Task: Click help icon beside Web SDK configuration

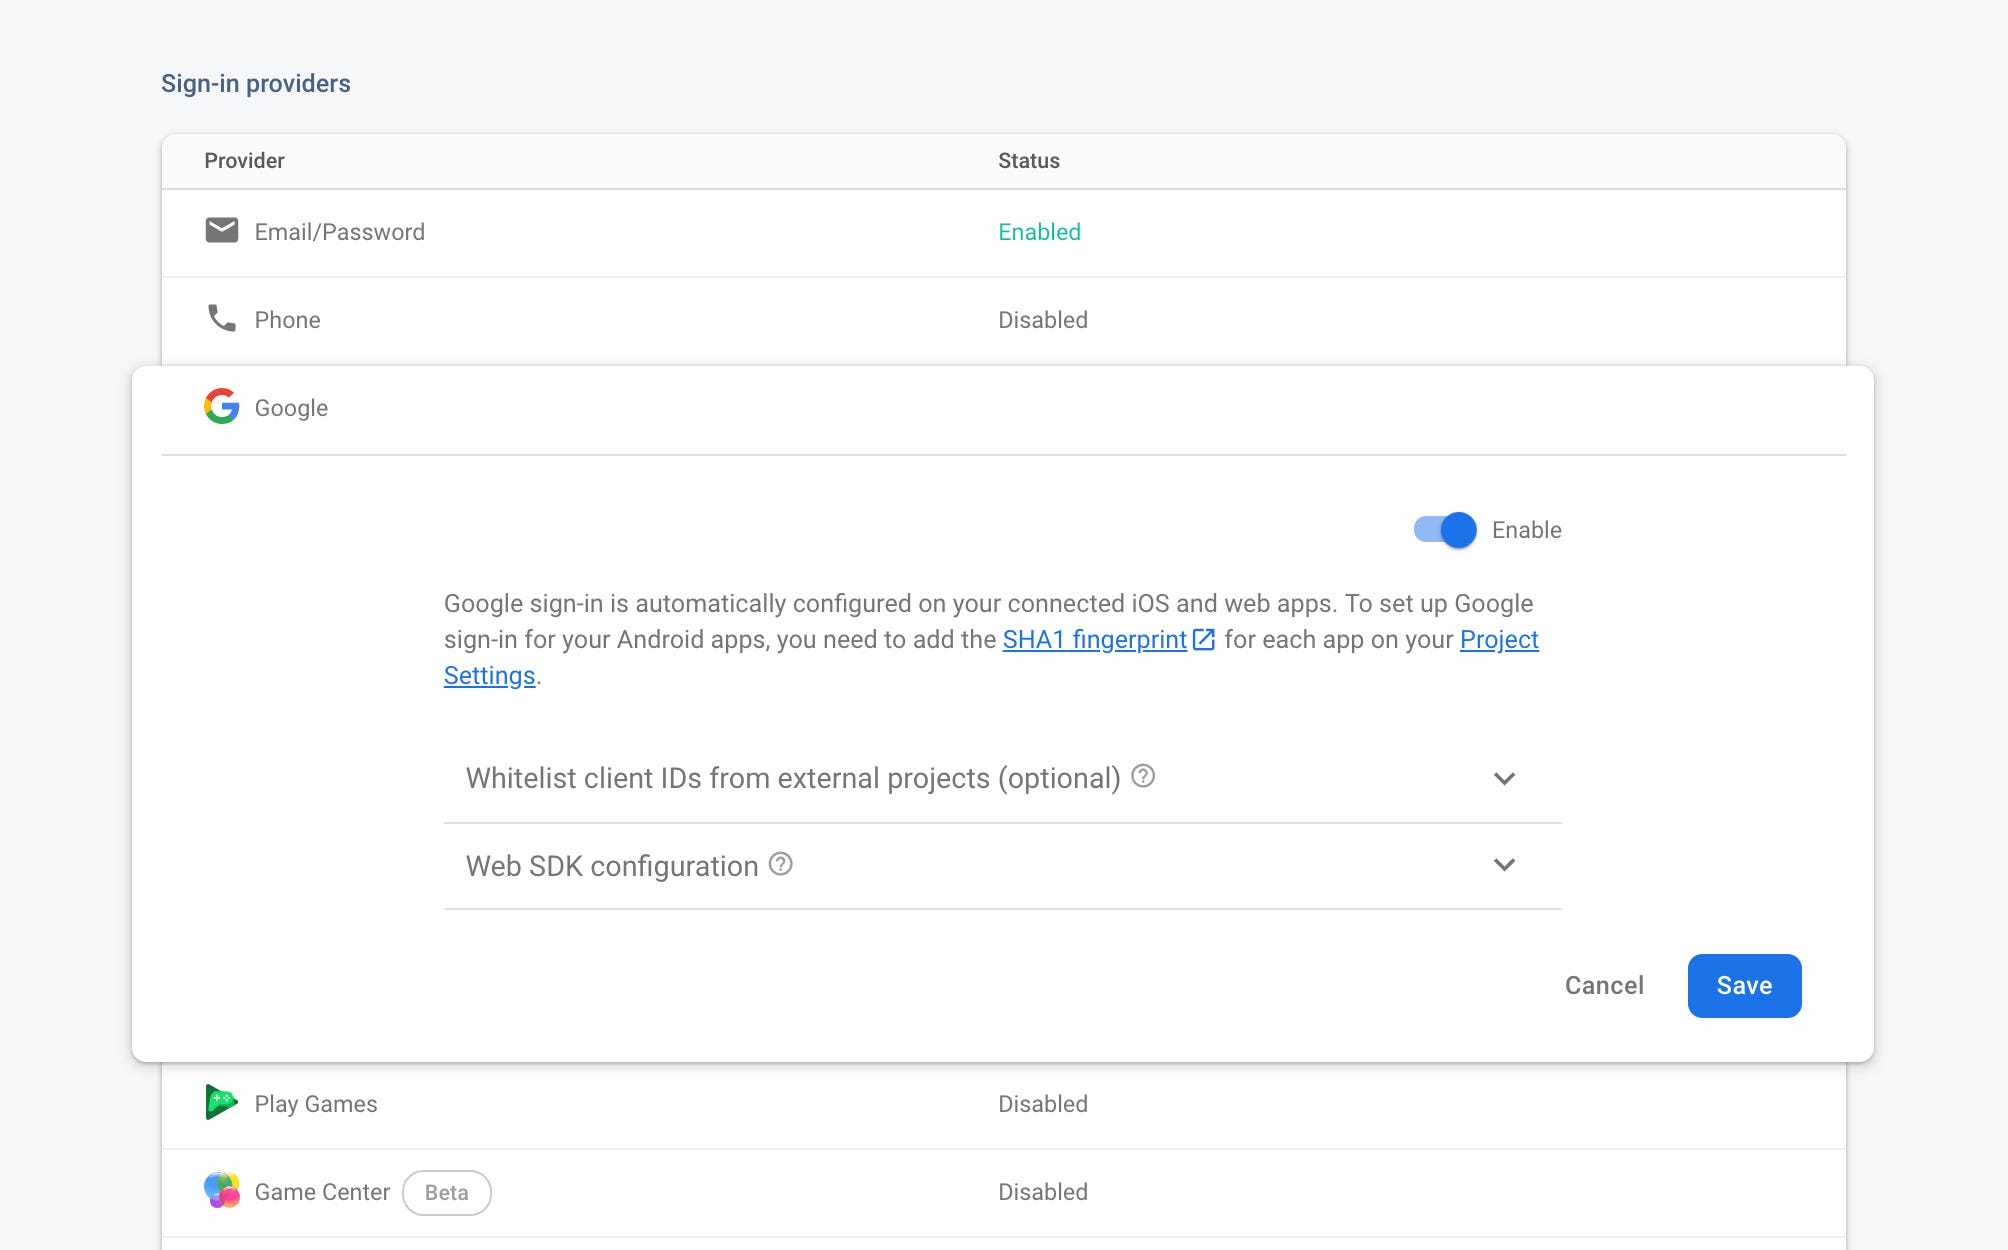Action: (x=780, y=864)
